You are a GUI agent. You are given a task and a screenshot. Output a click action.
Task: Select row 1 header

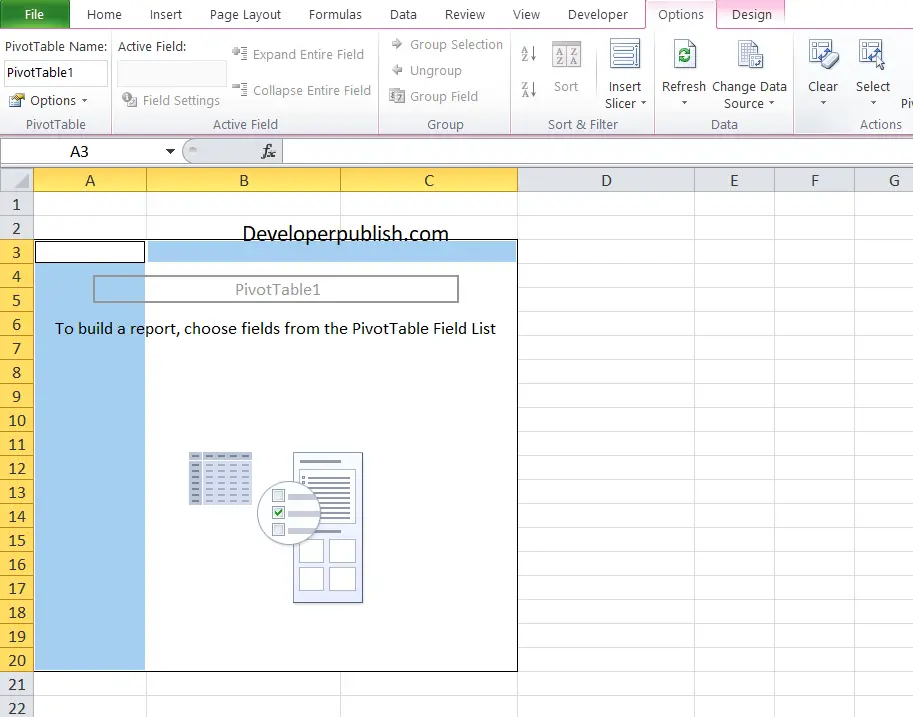(x=17, y=204)
